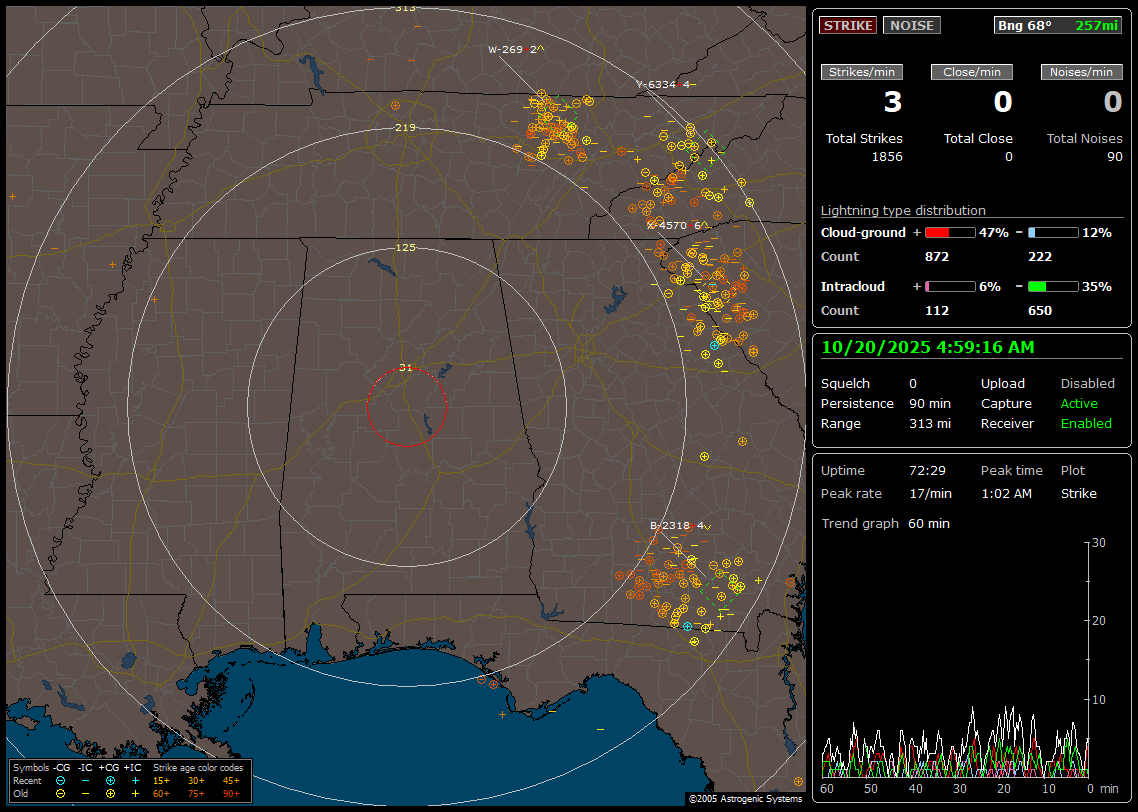
Task: Click the Recent -IC cyan dash symbol
Action: [85, 780]
